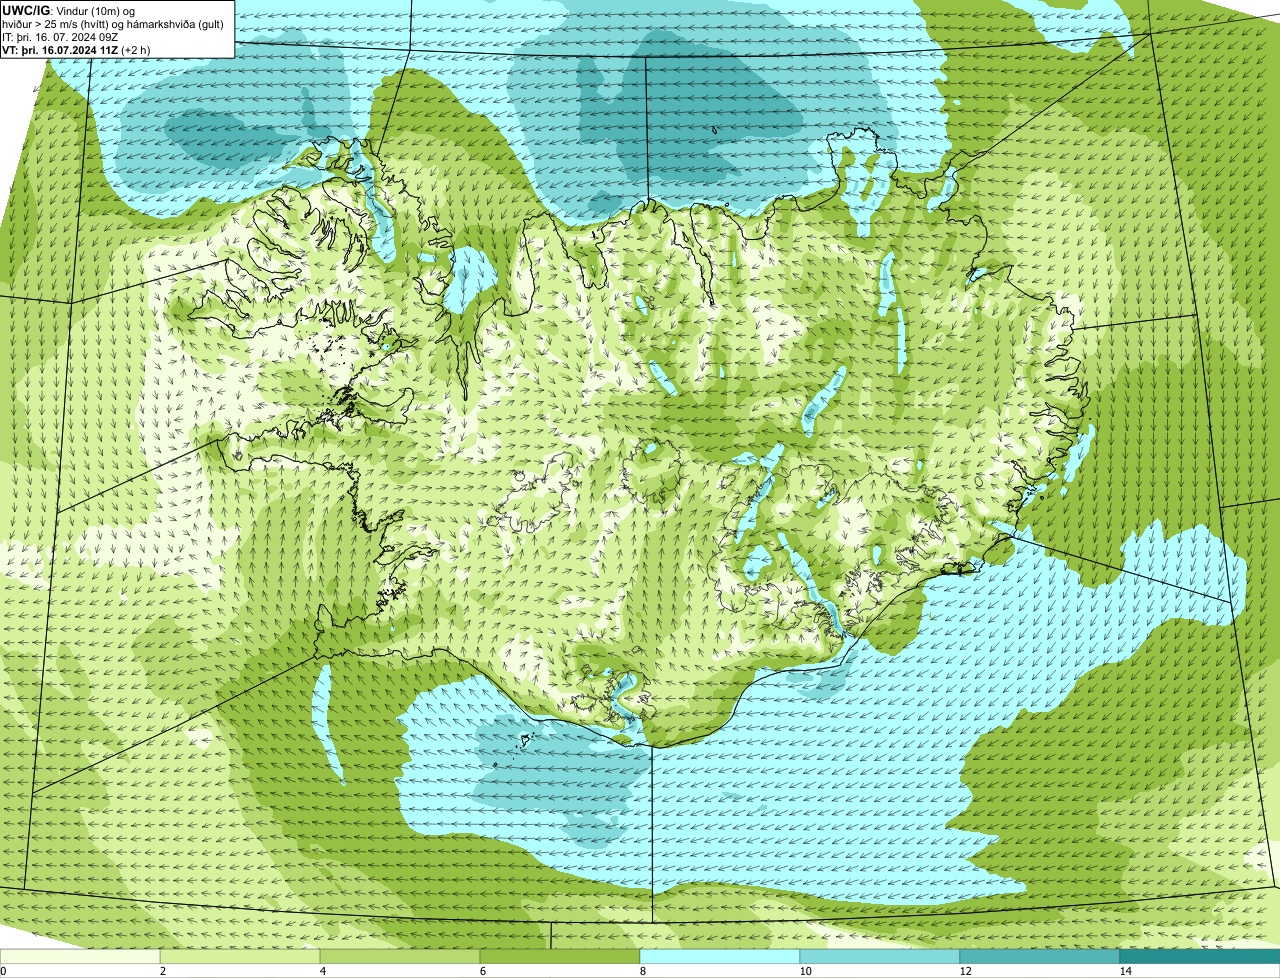
Task: Click the '0' scale label
Action: pos(3,971)
